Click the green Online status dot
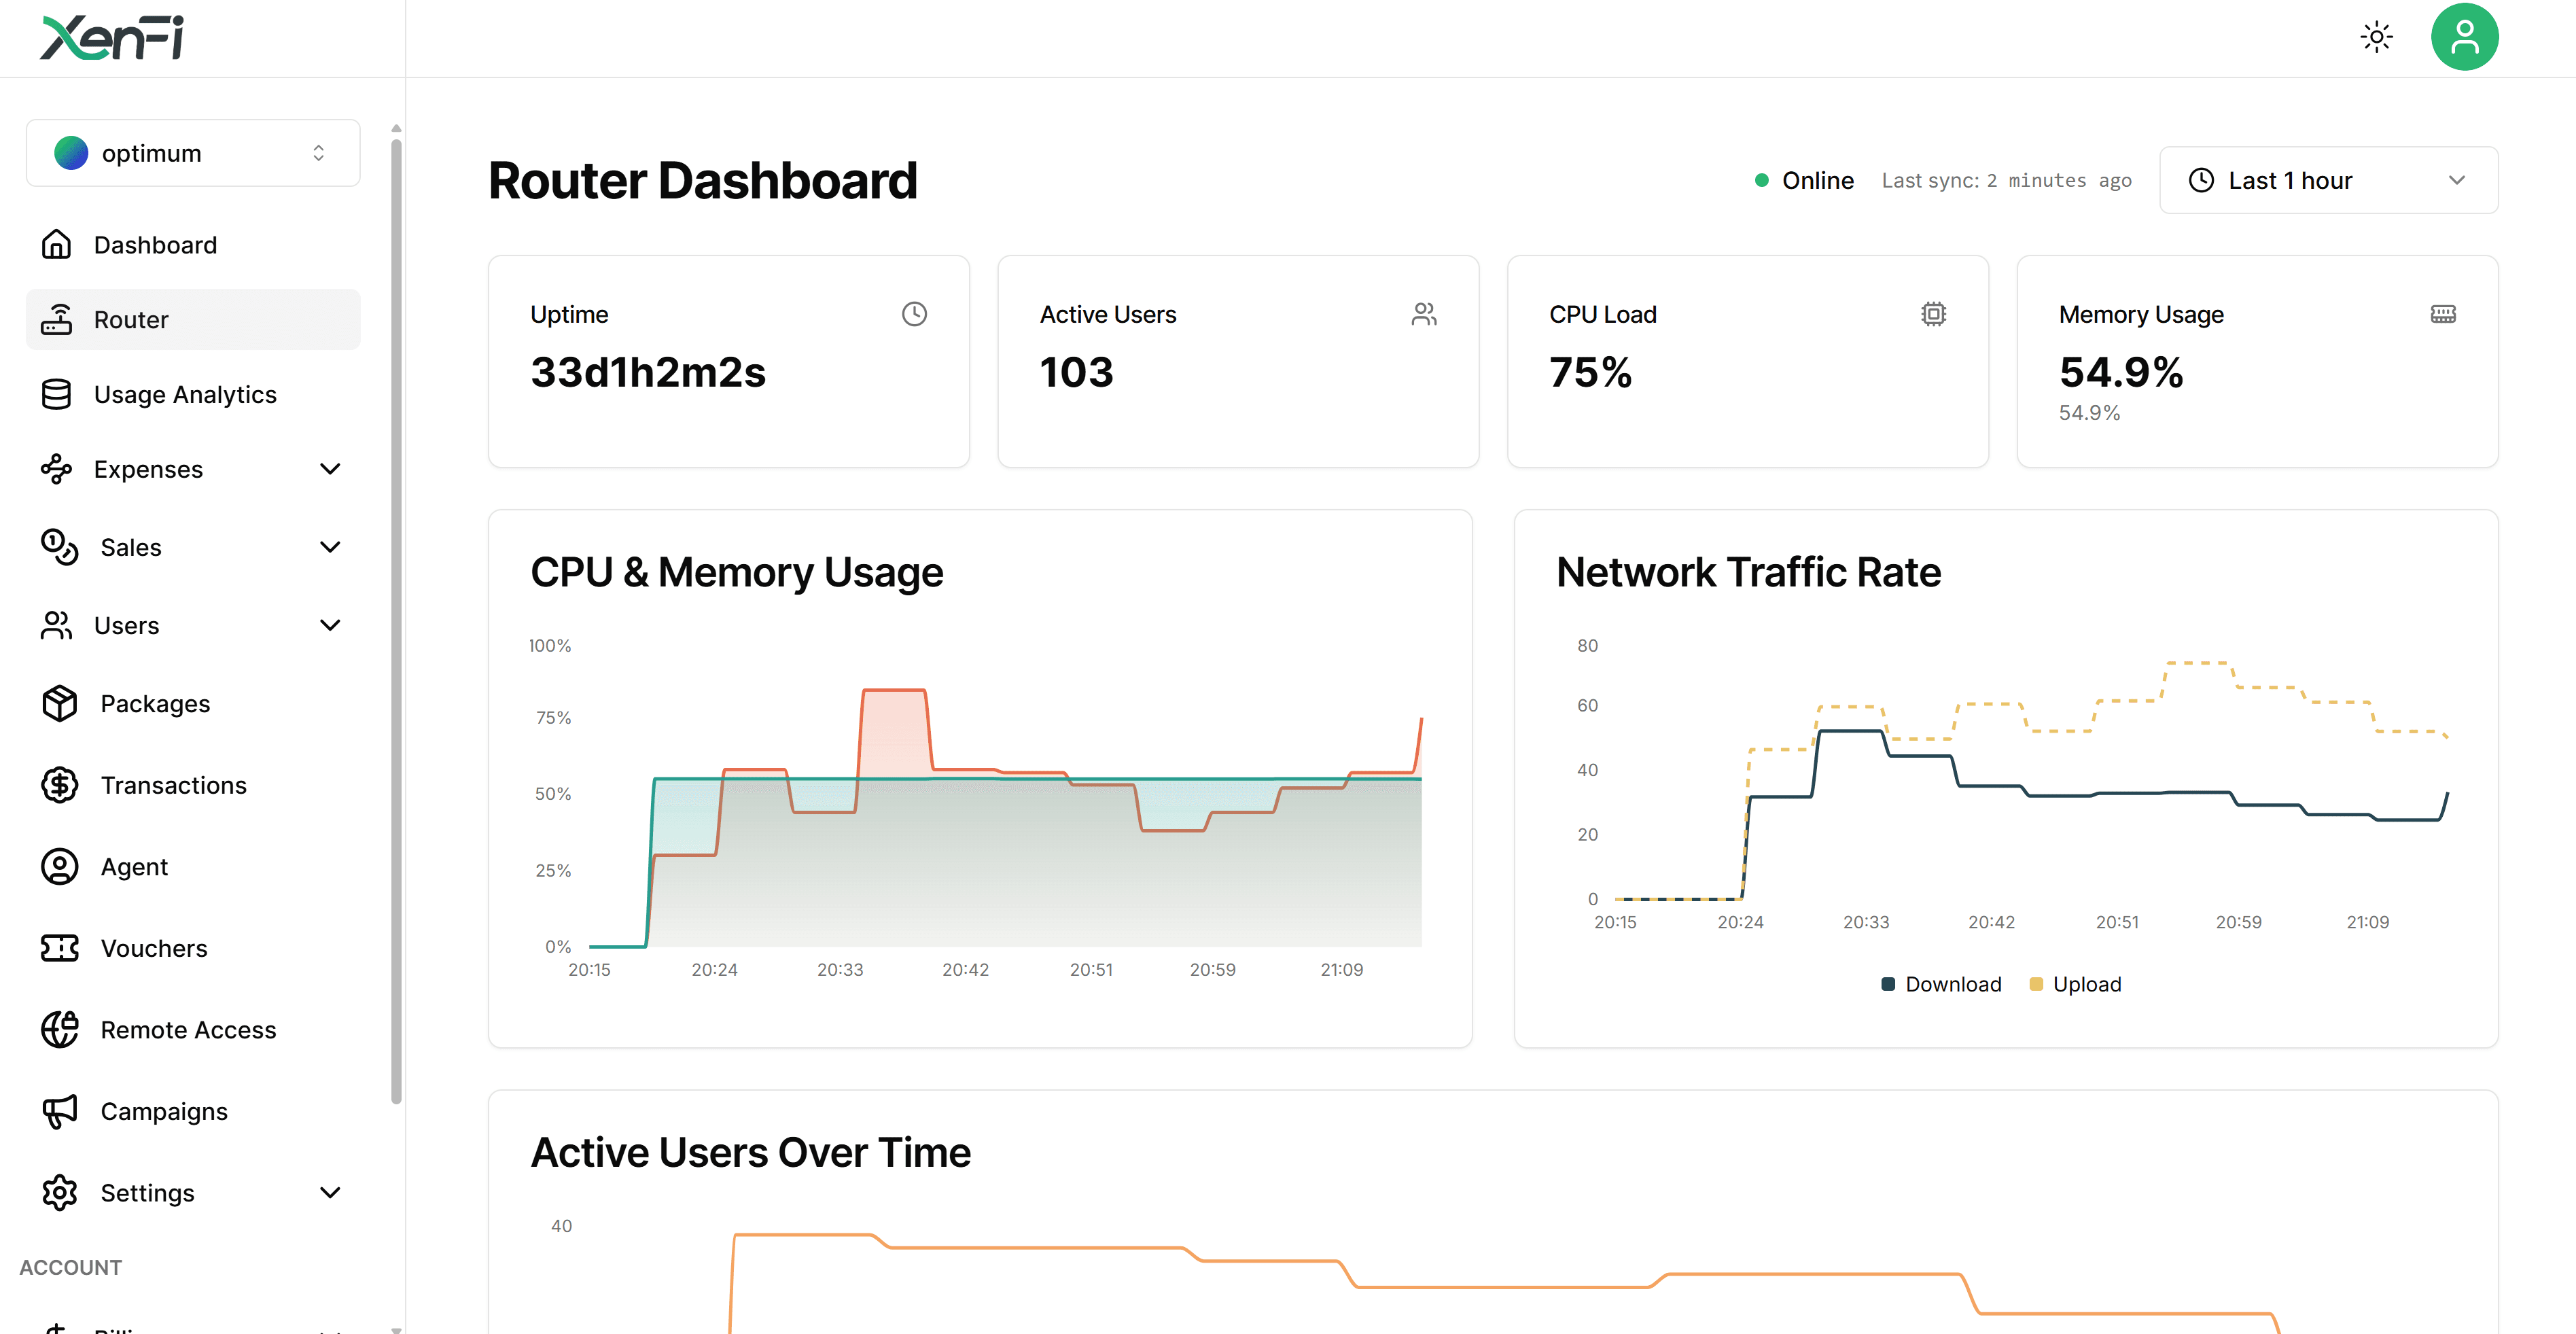The image size is (2576, 1334). 1761,181
